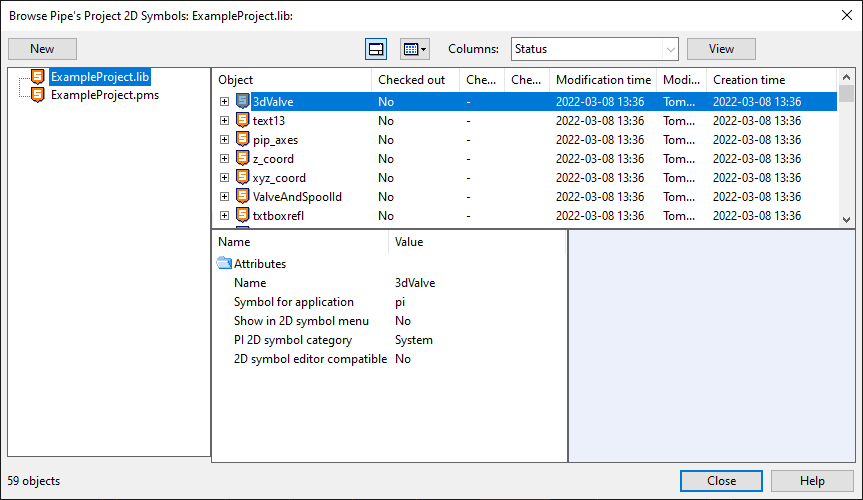
Task: Expand the ValveAndSpoolId object row
Action: (x=225, y=197)
